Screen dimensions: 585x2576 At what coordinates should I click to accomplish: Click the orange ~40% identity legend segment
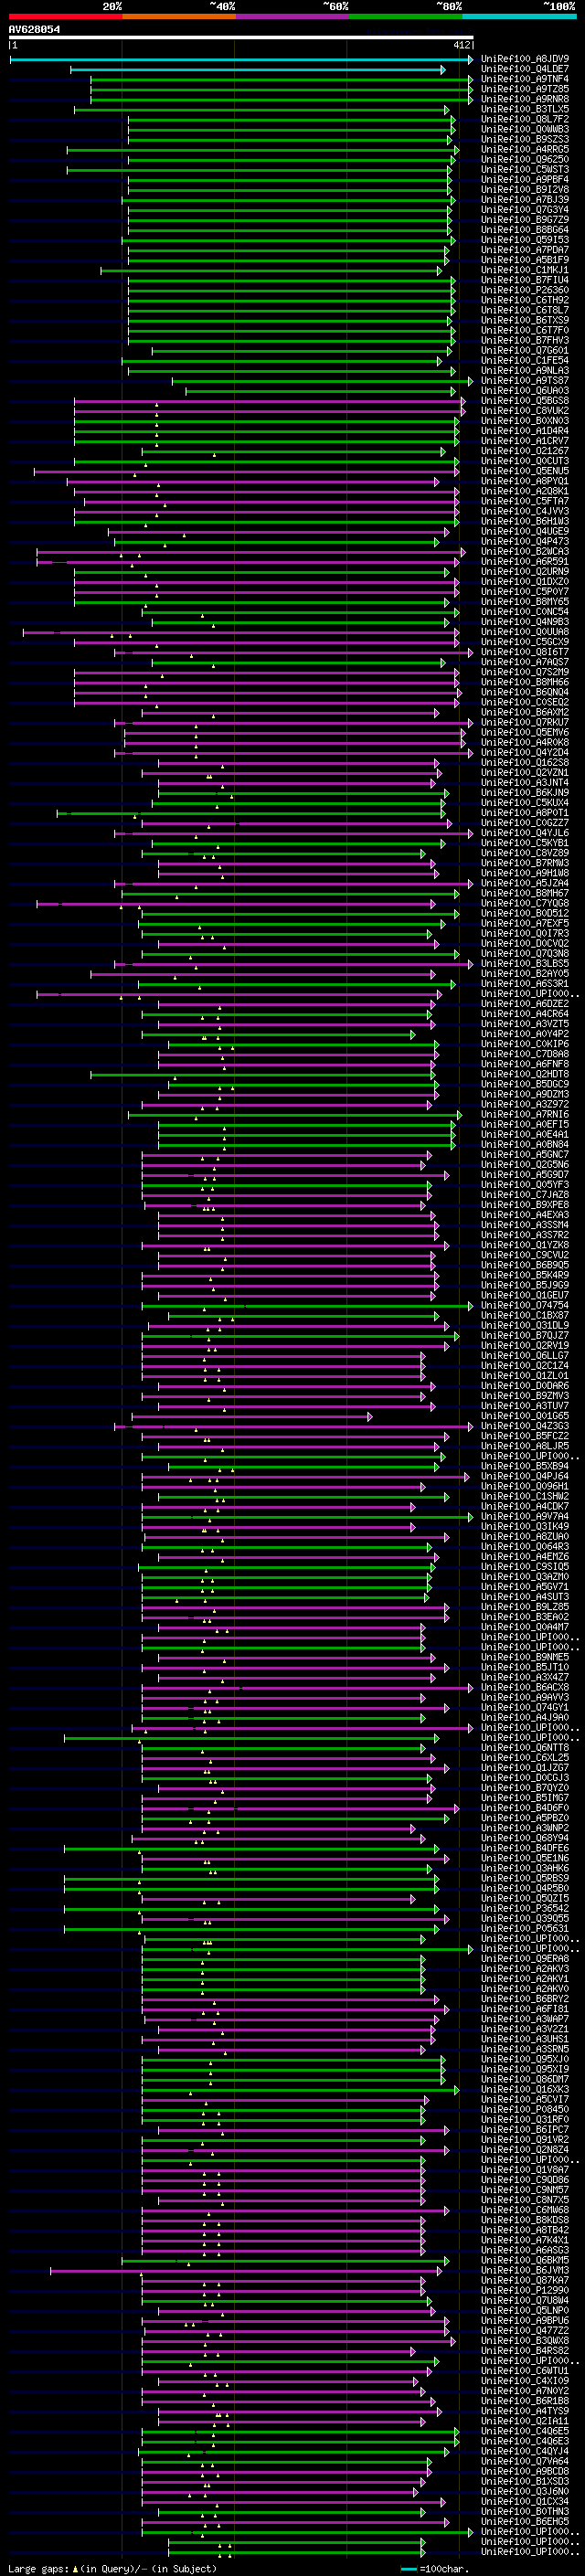pos(179,16)
